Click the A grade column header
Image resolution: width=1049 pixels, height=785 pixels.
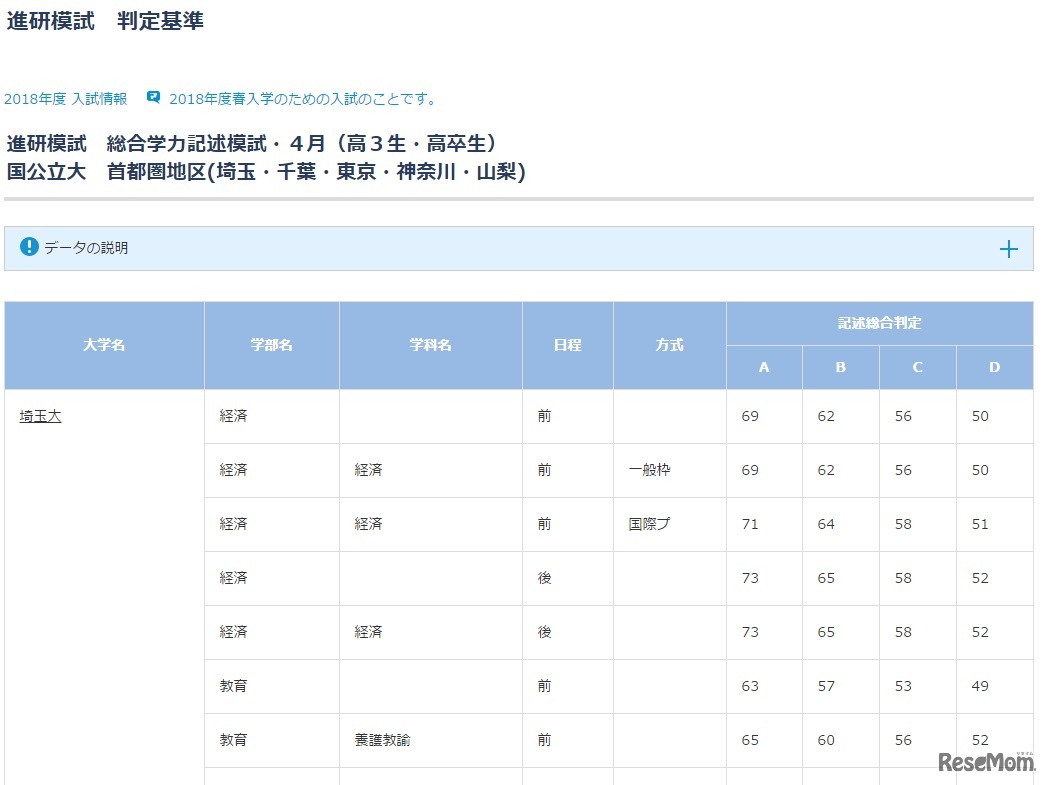[x=764, y=367]
